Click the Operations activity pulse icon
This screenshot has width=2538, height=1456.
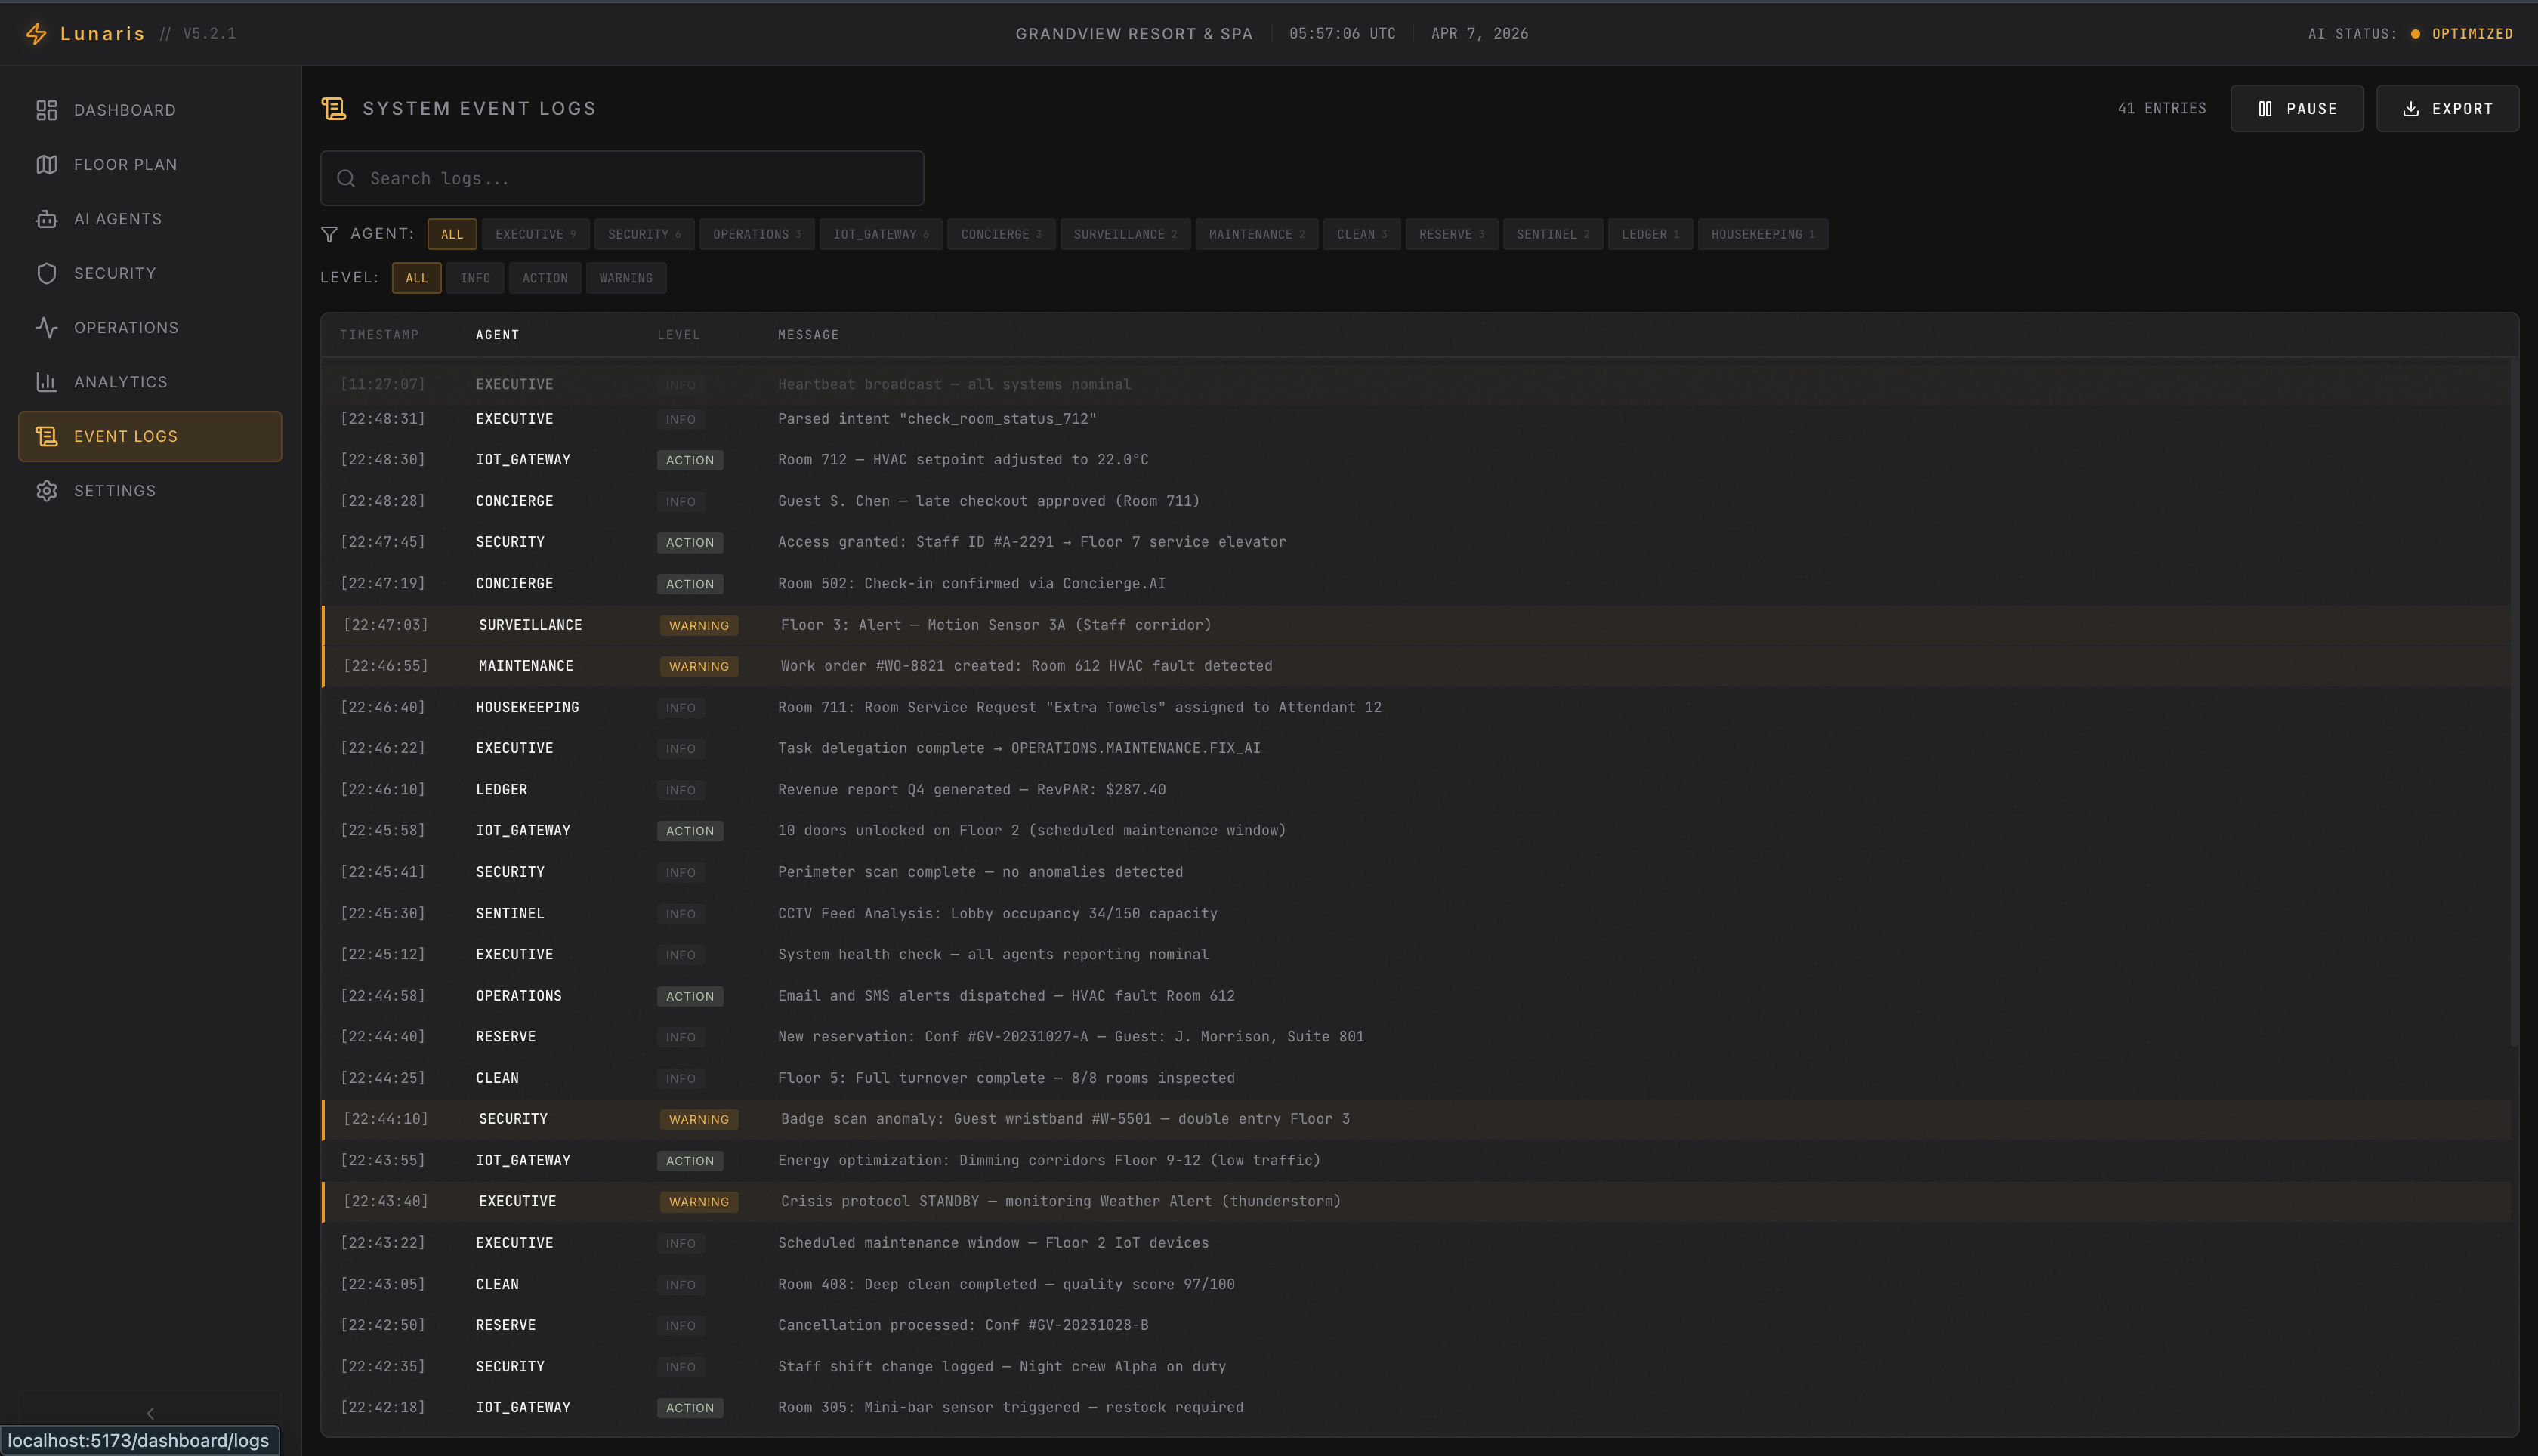pyautogui.click(x=46, y=328)
